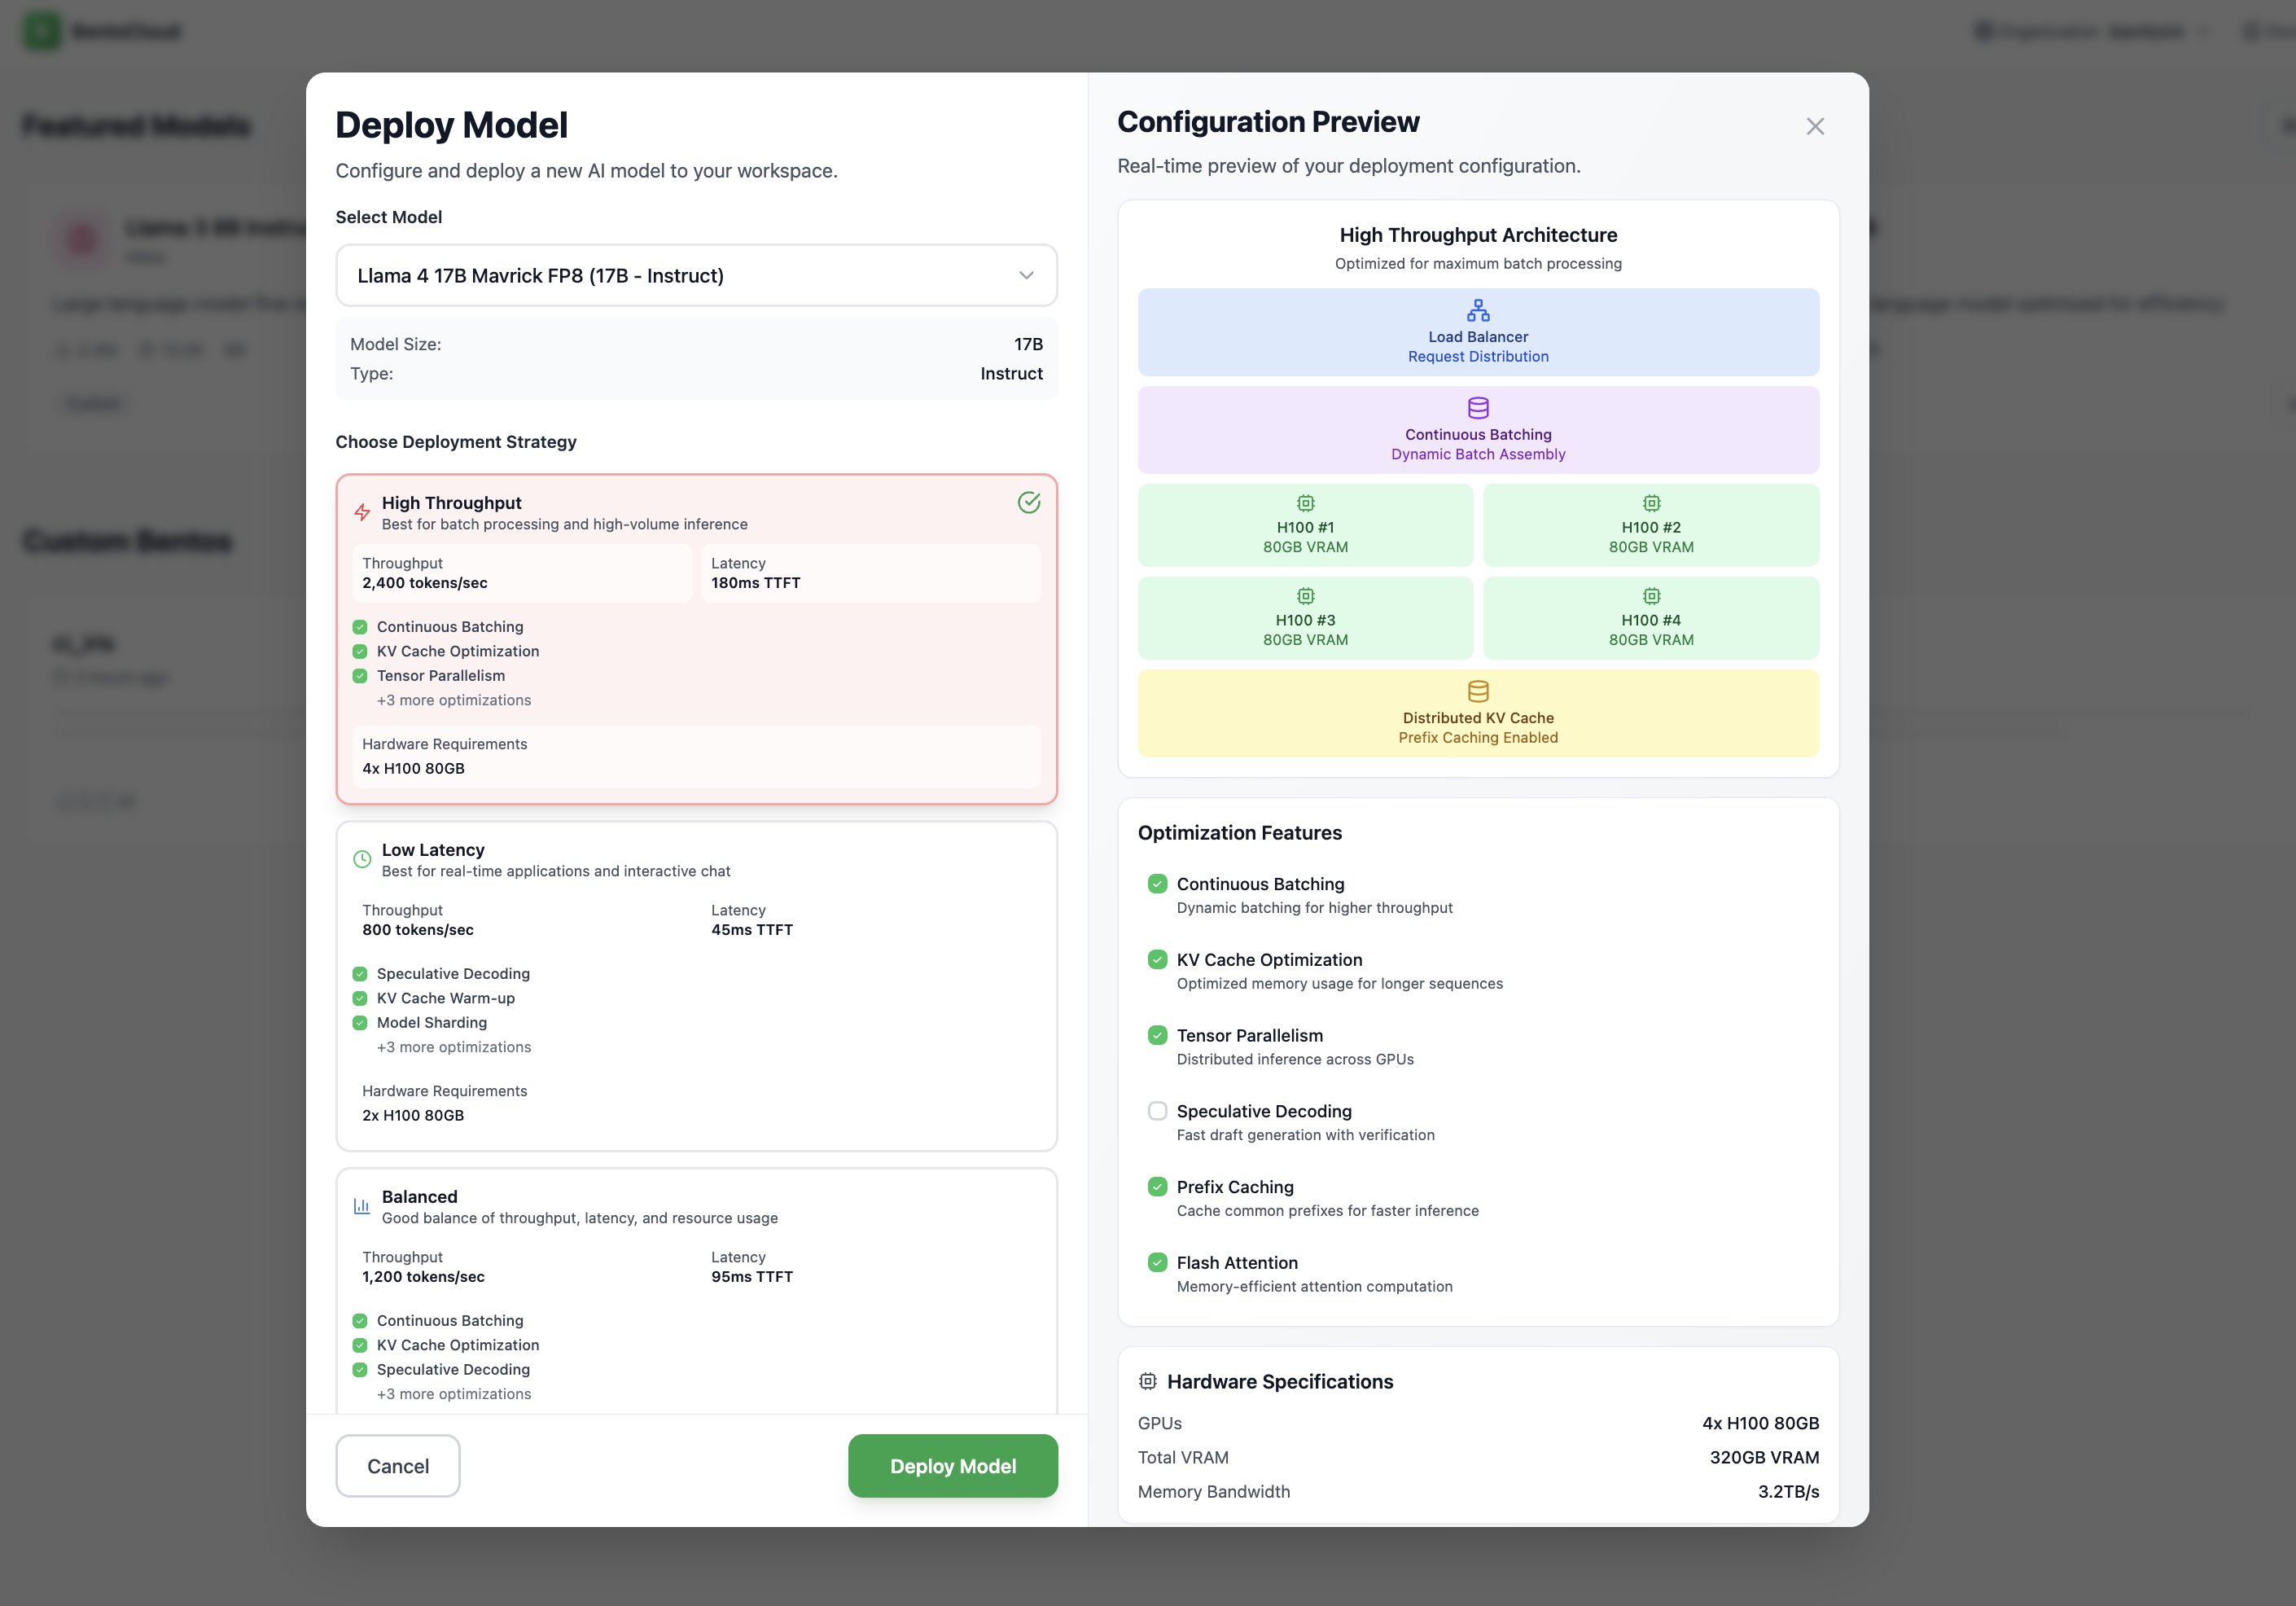Click the Hardware Specifications chip icon
Viewport: 2296px width, 1606px height.
pyautogui.click(x=1147, y=1381)
